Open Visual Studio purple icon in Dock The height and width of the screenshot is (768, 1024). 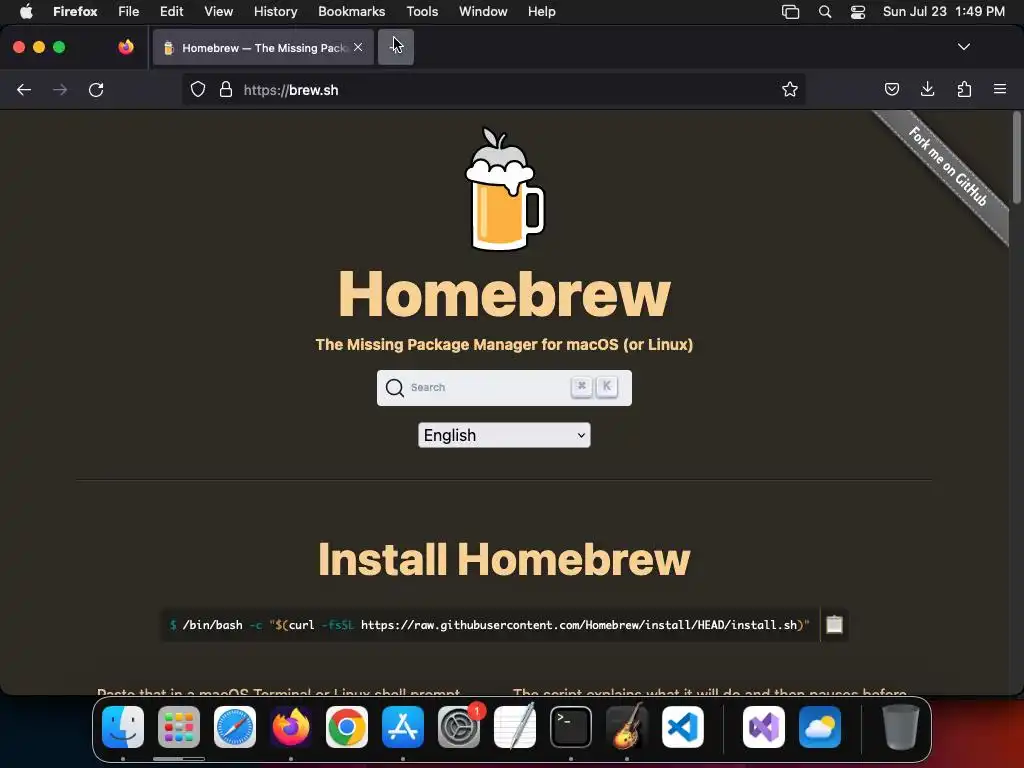(764, 727)
